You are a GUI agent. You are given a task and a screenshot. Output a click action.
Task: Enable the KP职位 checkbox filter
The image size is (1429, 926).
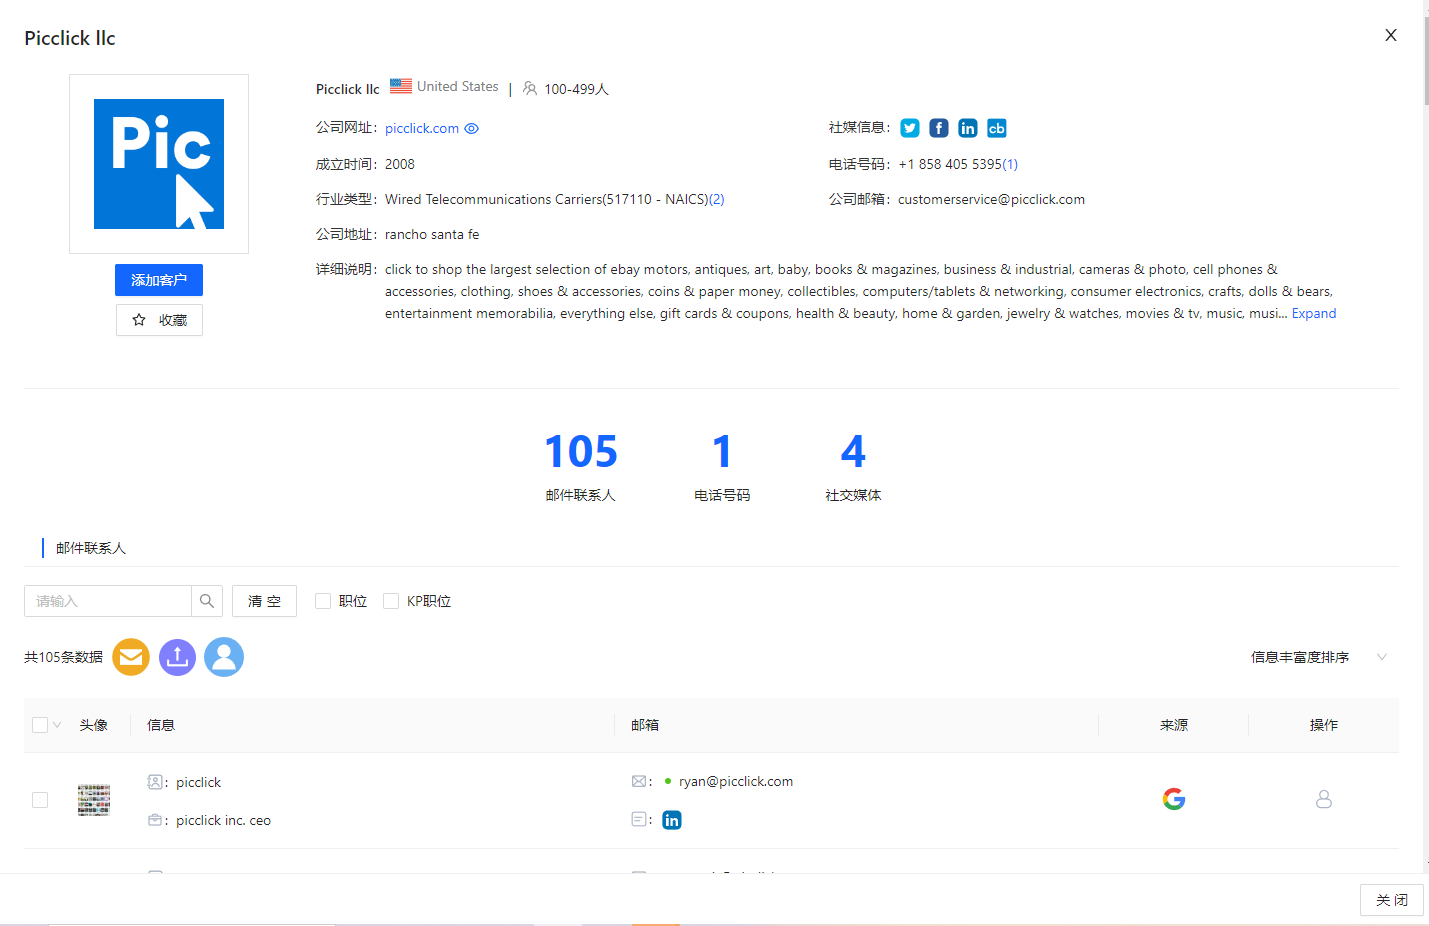point(391,601)
